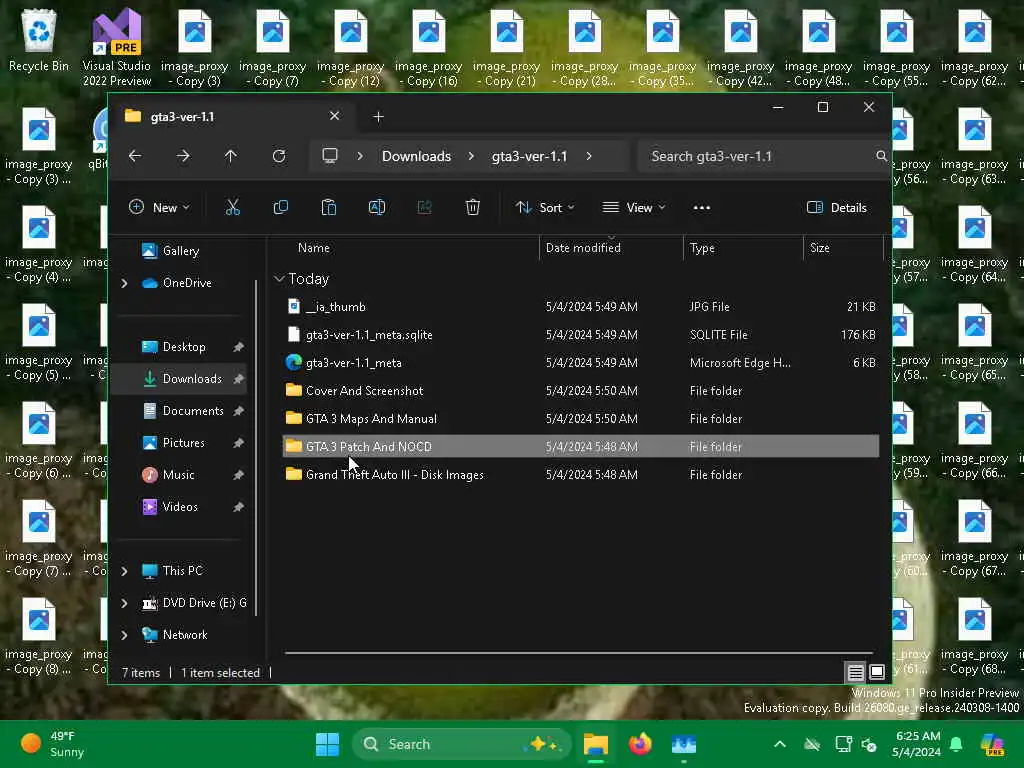
Task: Add a new tab with plus button
Action: point(378,117)
